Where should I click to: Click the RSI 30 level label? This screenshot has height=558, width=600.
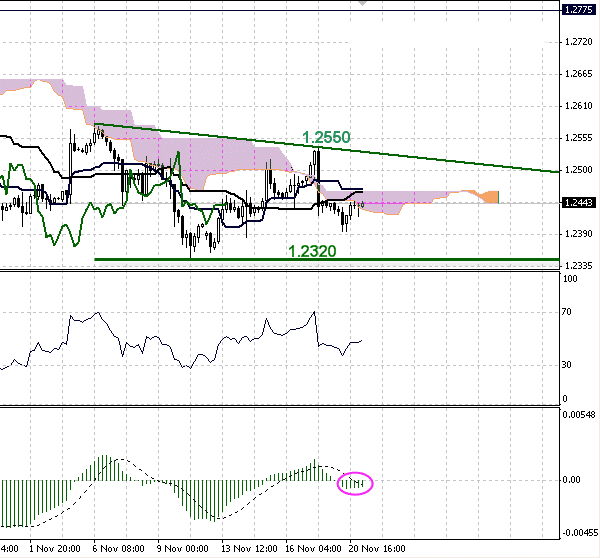pyautogui.click(x=567, y=365)
